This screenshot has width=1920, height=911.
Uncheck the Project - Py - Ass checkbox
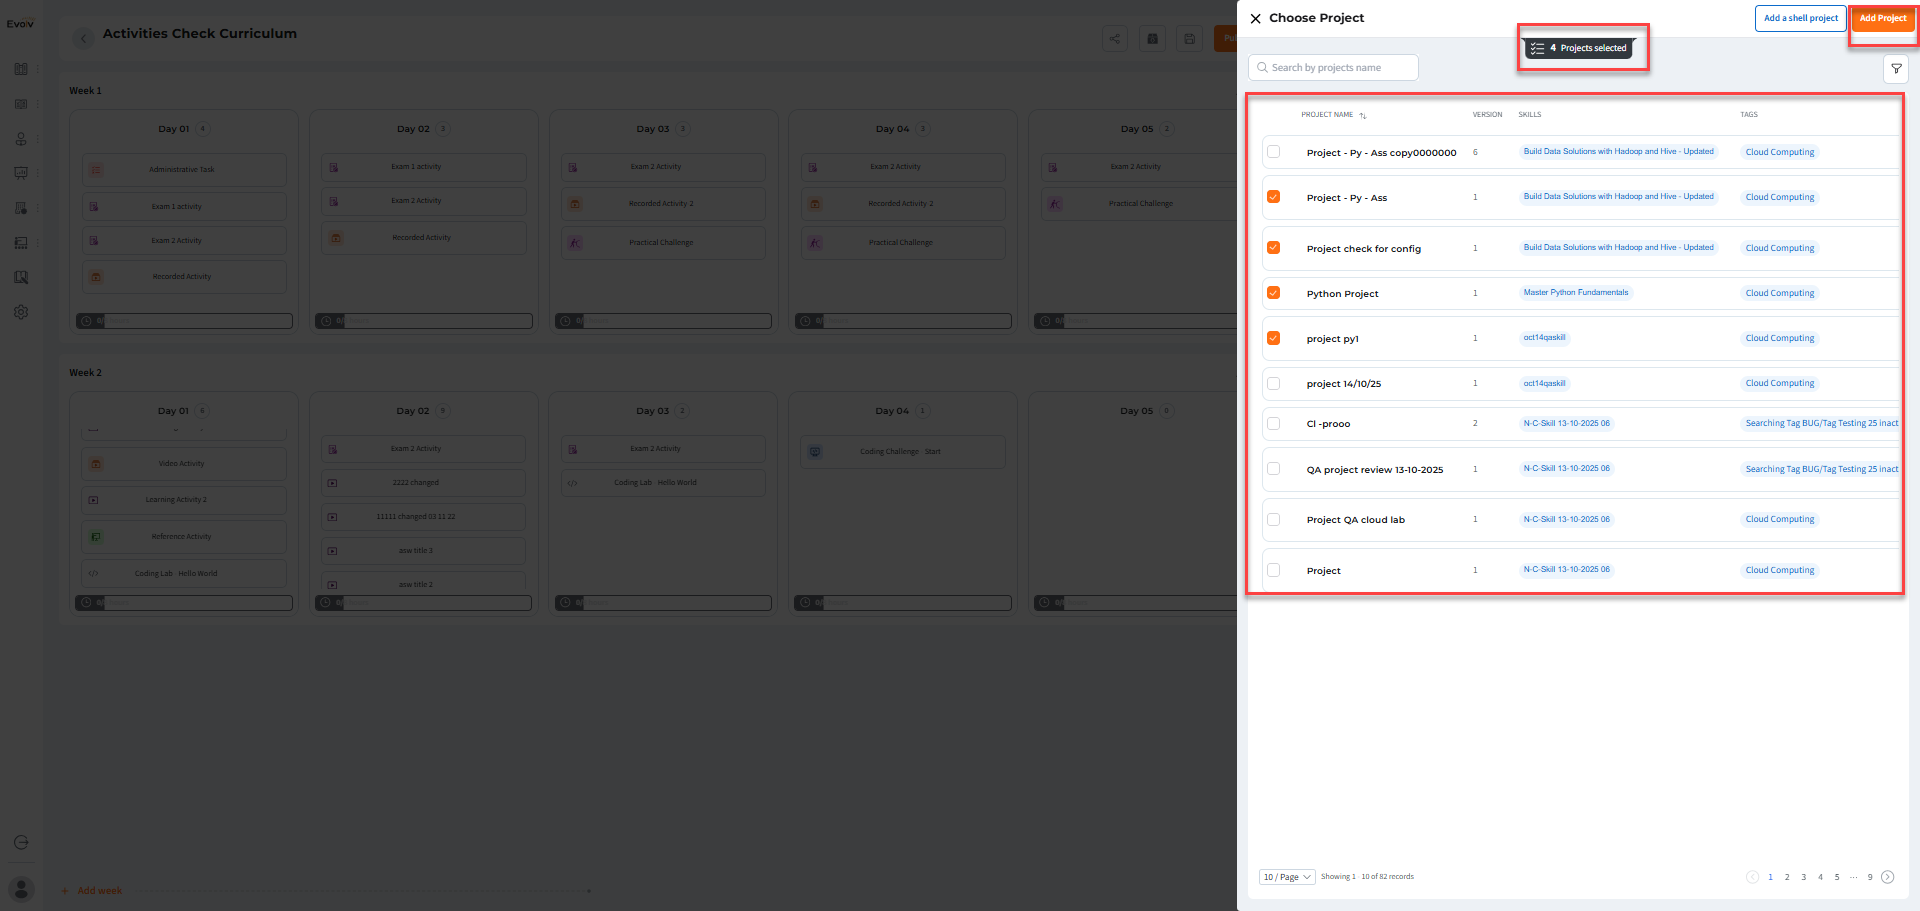pyautogui.click(x=1273, y=197)
